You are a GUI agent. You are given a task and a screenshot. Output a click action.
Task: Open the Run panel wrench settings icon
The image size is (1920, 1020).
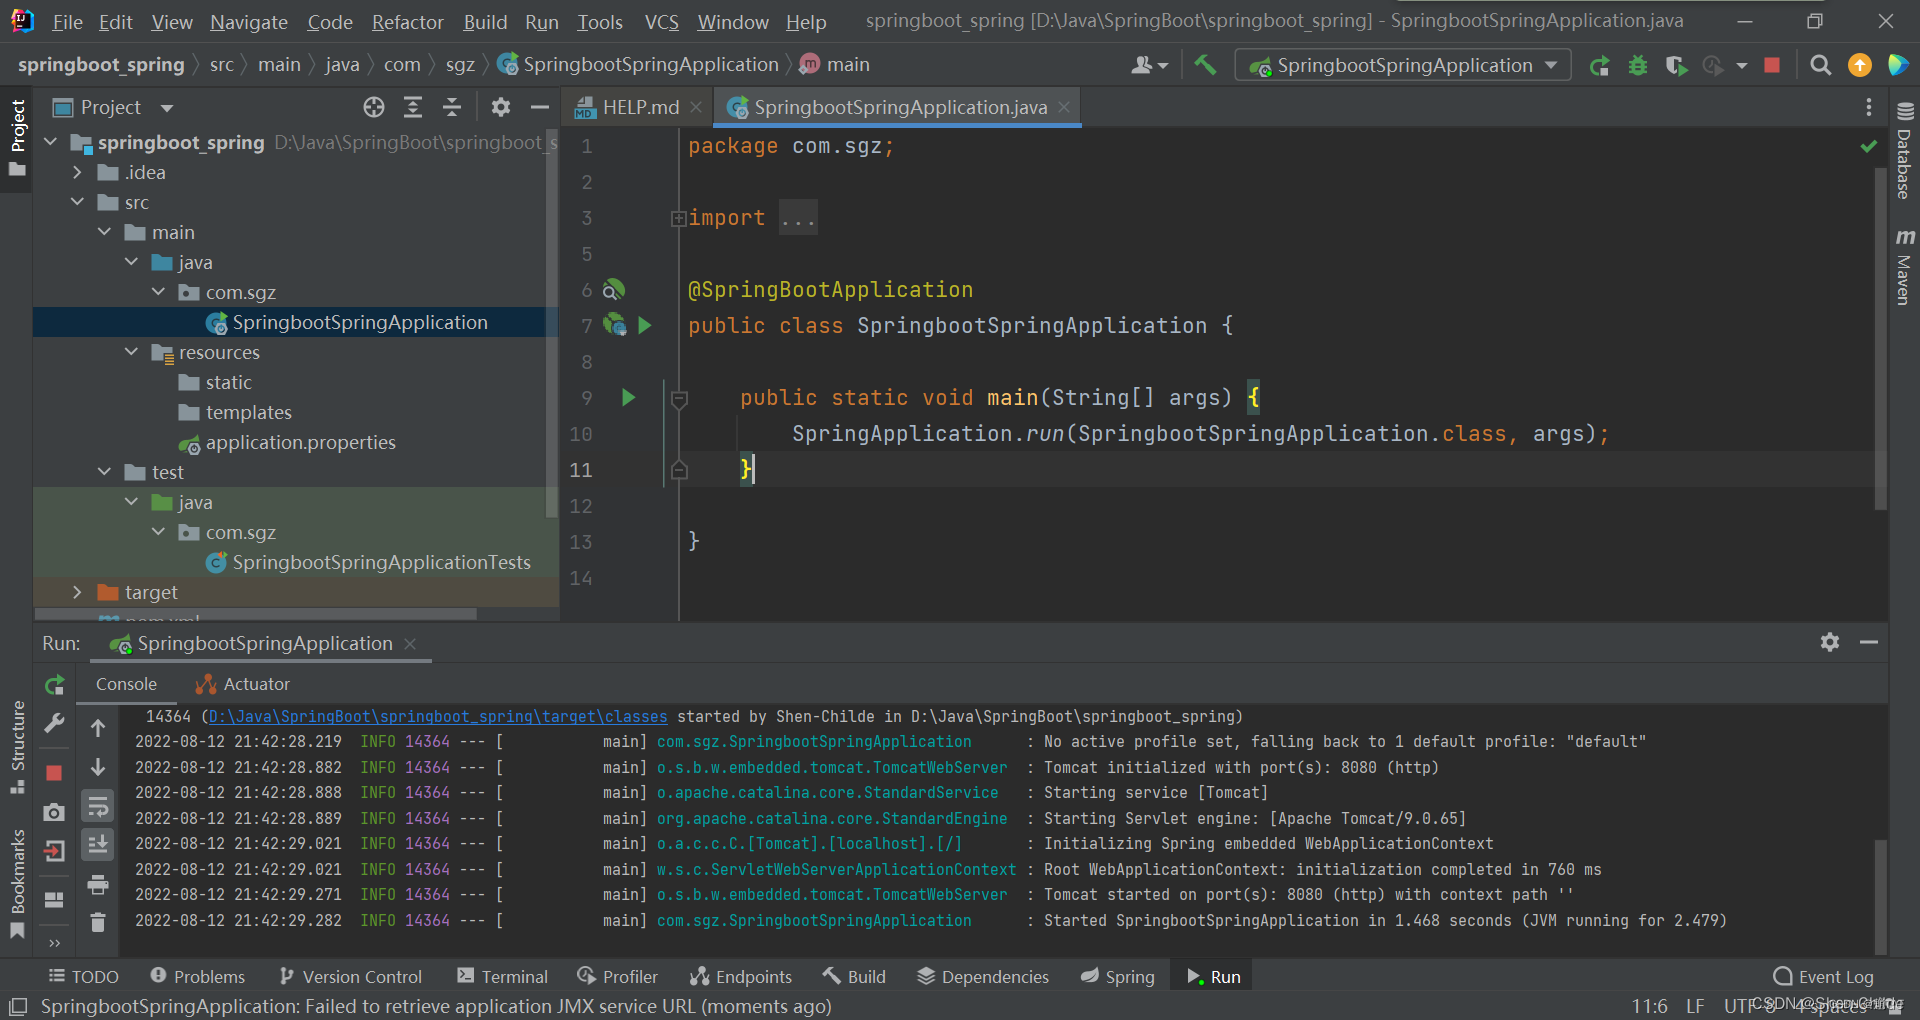pos(54,723)
